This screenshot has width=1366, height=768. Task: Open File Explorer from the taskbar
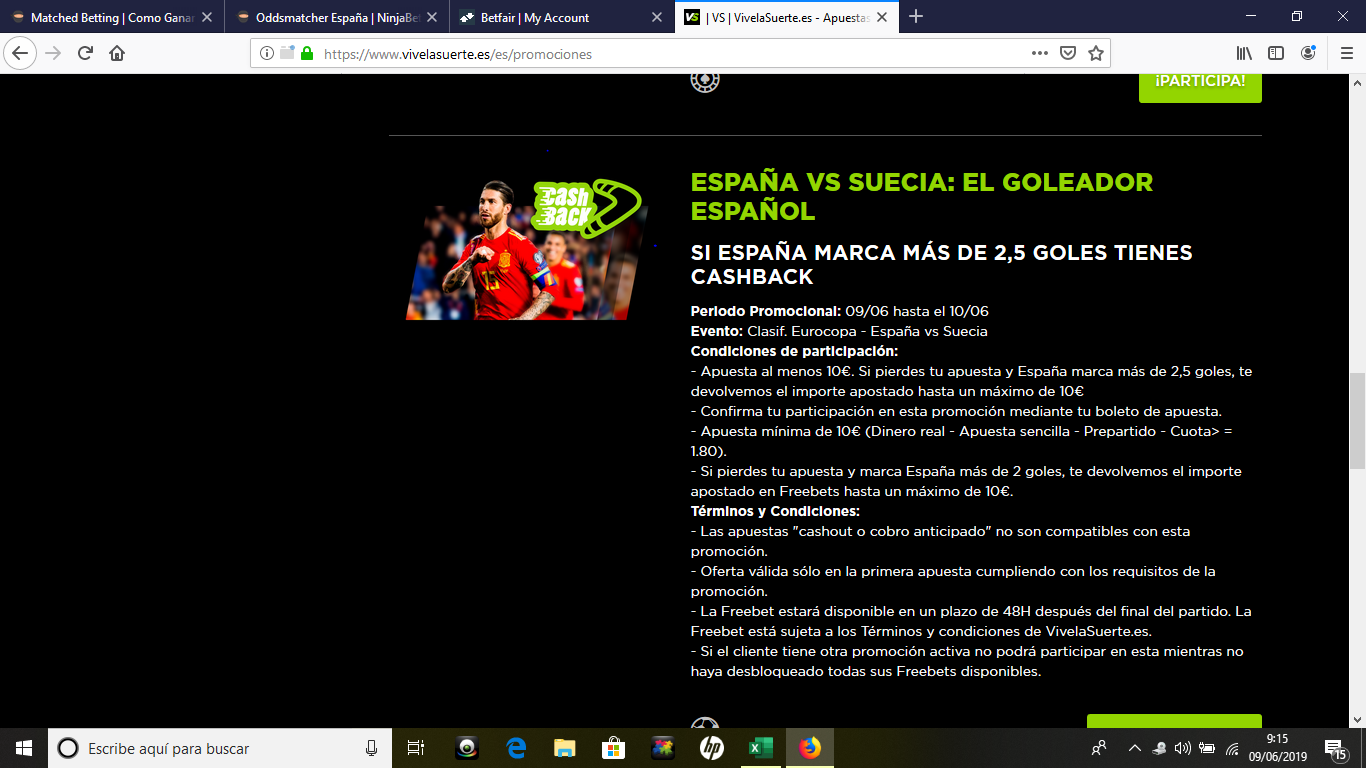point(565,748)
